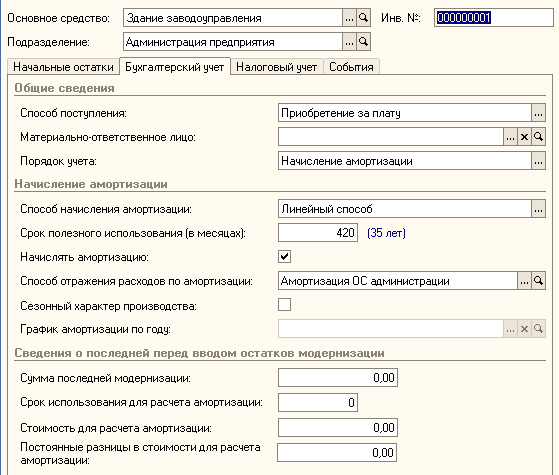Uncheck the Начислять амортизацию checkbox
This screenshot has width=559, height=475.
(x=284, y=257)
